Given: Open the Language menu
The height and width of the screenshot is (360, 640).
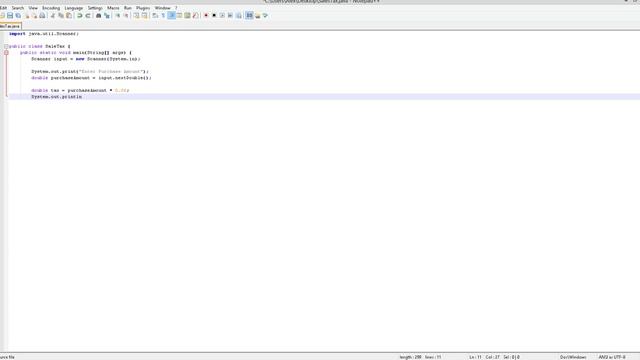Looking at the screenshot, I should (73, 8).
